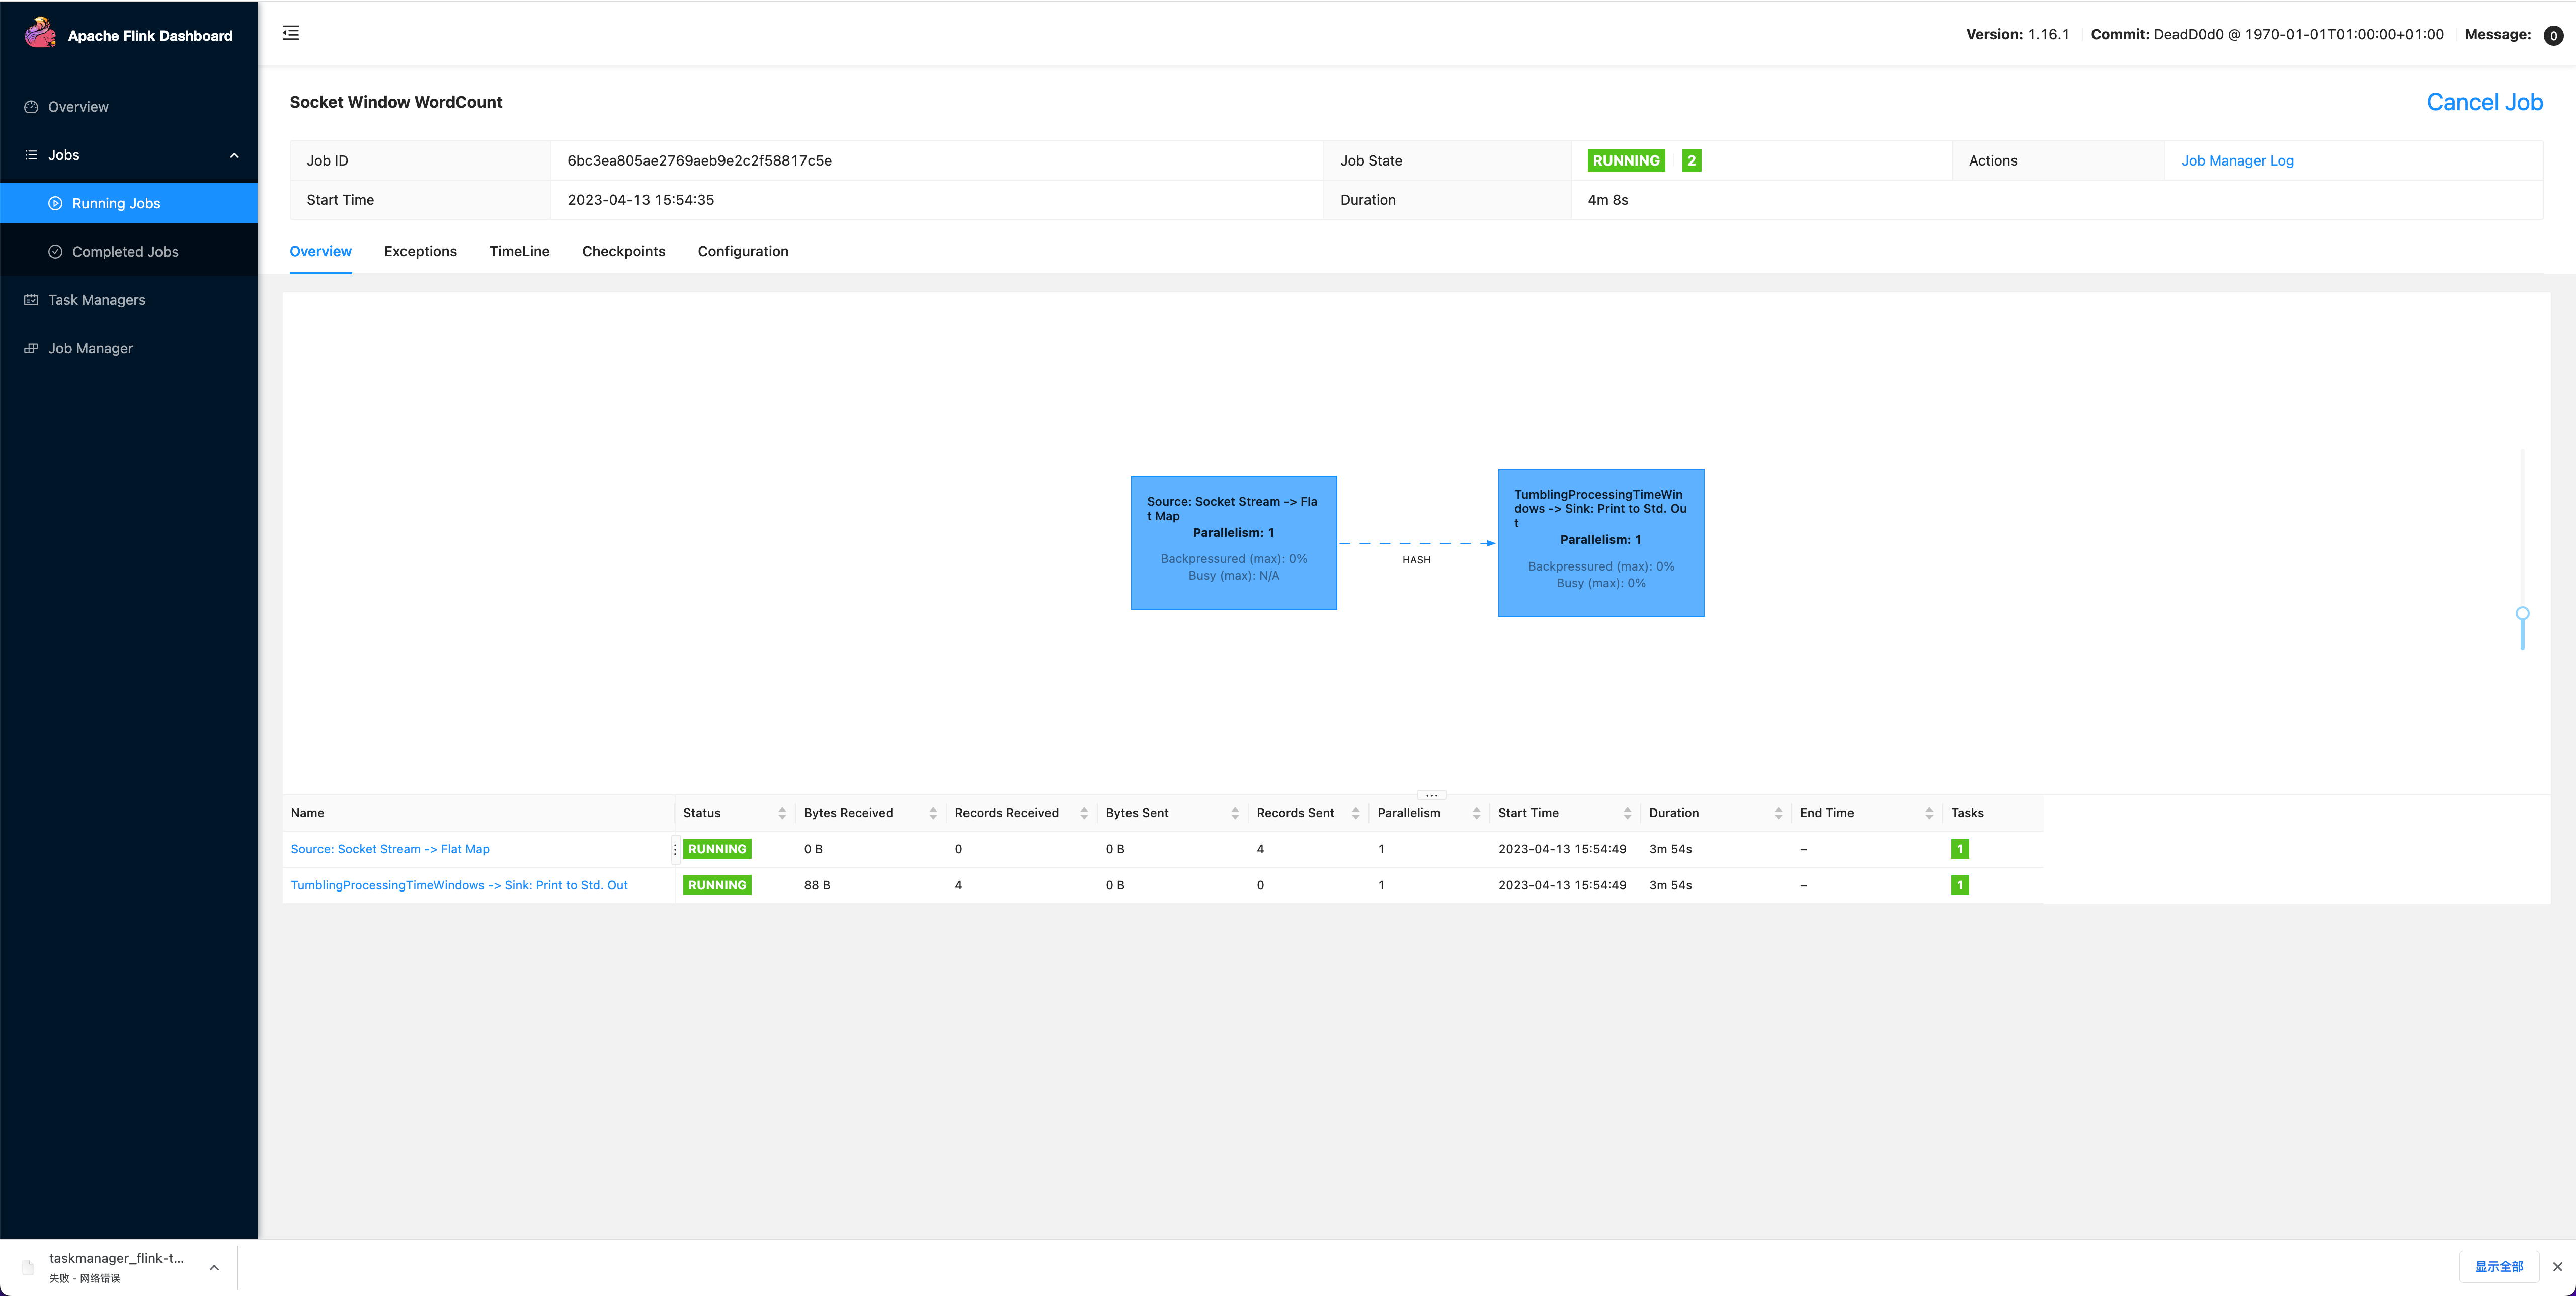The width and height of the screenshot is (2576, 1296).
Task: Click the Version: 1.16.1 text
Action: (x=2017, y=34)
